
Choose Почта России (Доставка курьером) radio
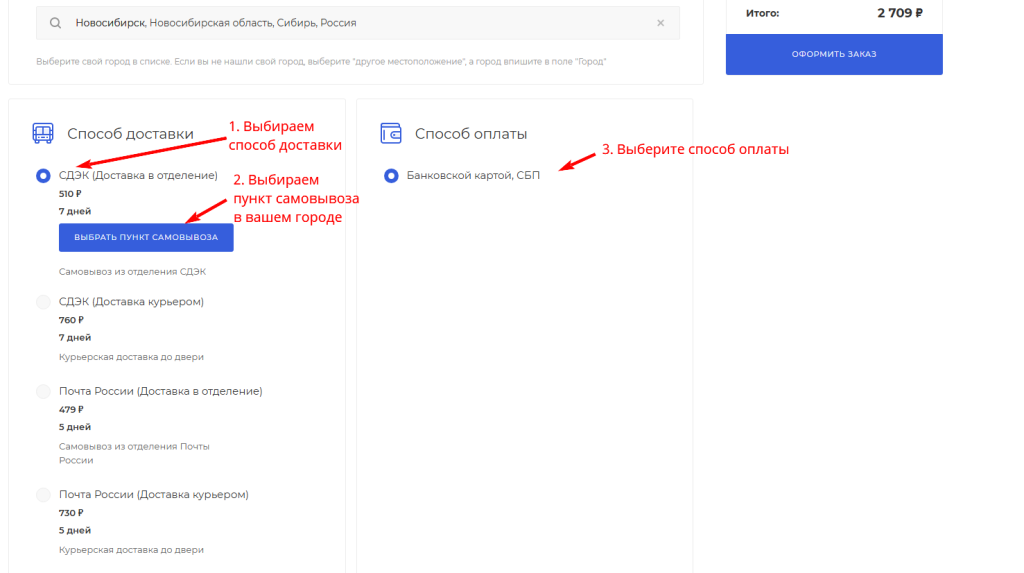43,495
